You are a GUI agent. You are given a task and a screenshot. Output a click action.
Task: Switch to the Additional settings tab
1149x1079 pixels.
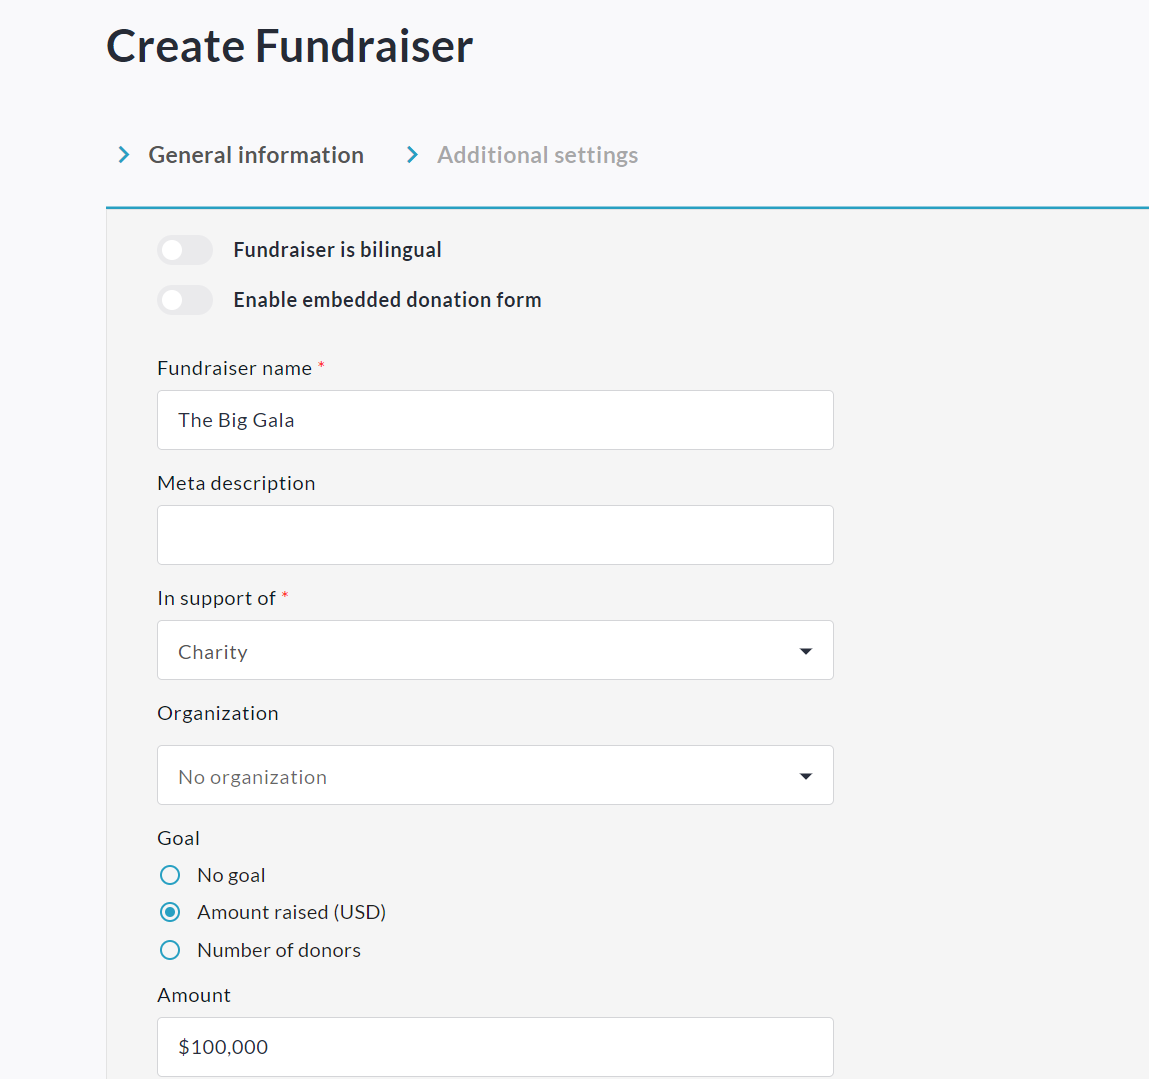537,155
